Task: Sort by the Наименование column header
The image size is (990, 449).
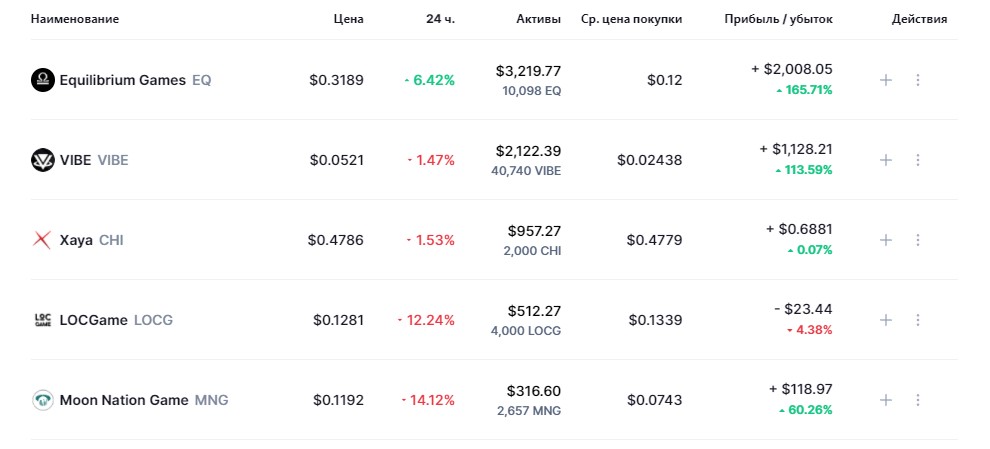Action: point(75,19)
